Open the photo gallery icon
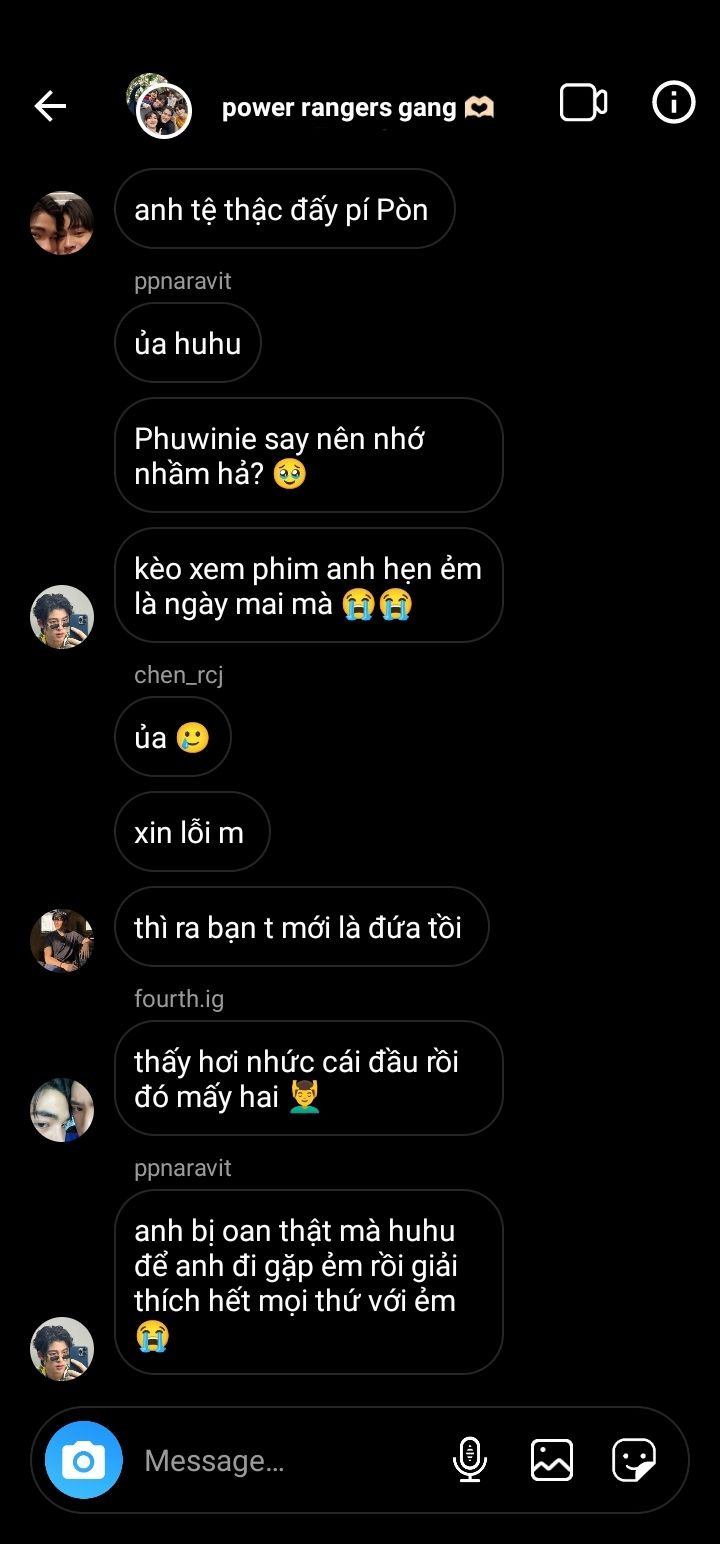 [x=551, y=1460]
